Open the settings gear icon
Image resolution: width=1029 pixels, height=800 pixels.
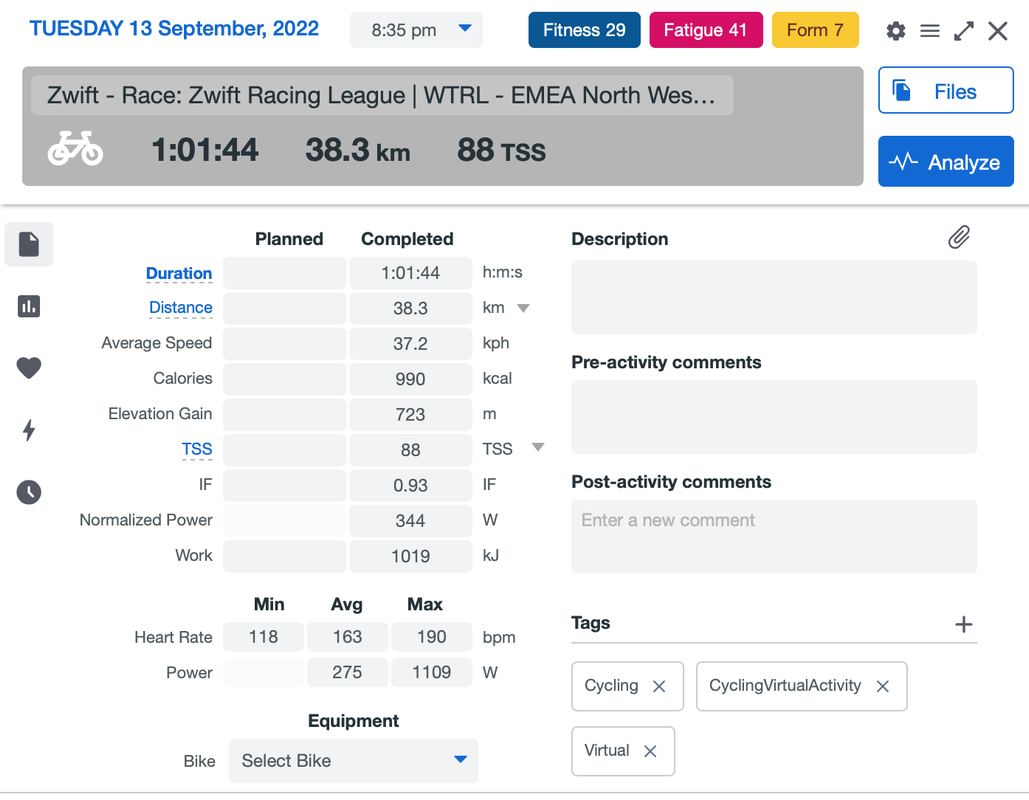point(896,31)
